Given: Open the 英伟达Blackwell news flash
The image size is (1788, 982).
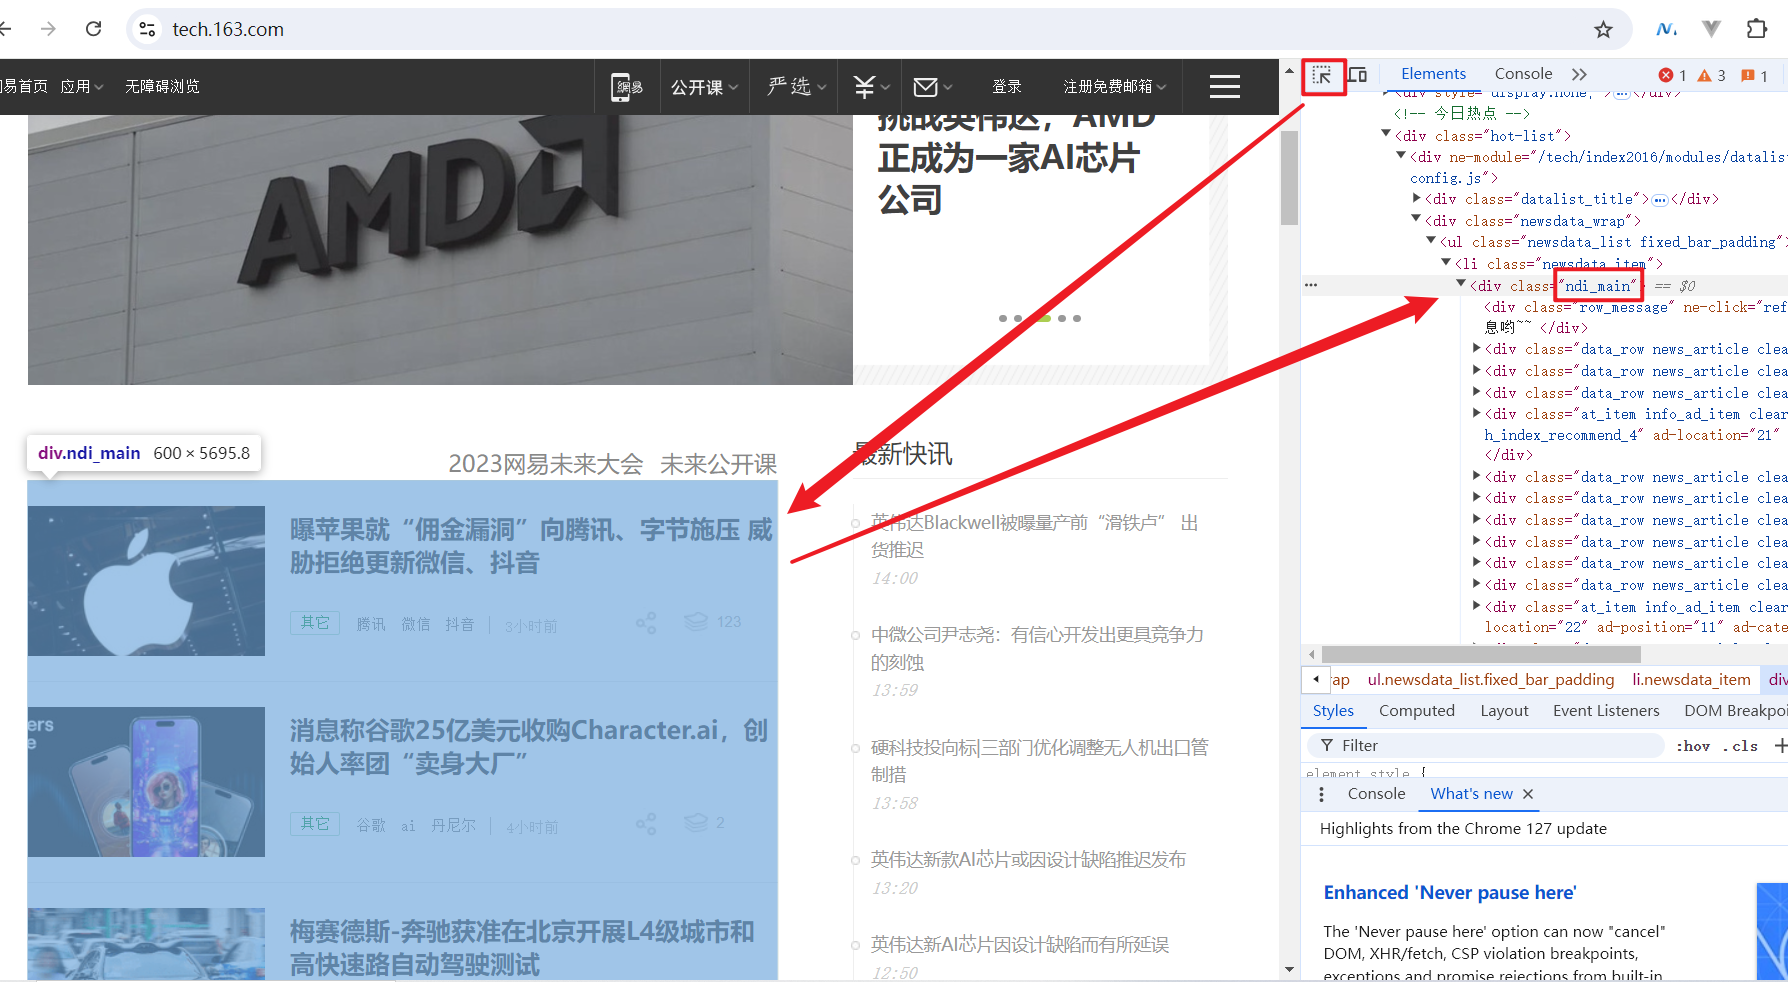Looking at the screenshot, I should pos(1034,536).
